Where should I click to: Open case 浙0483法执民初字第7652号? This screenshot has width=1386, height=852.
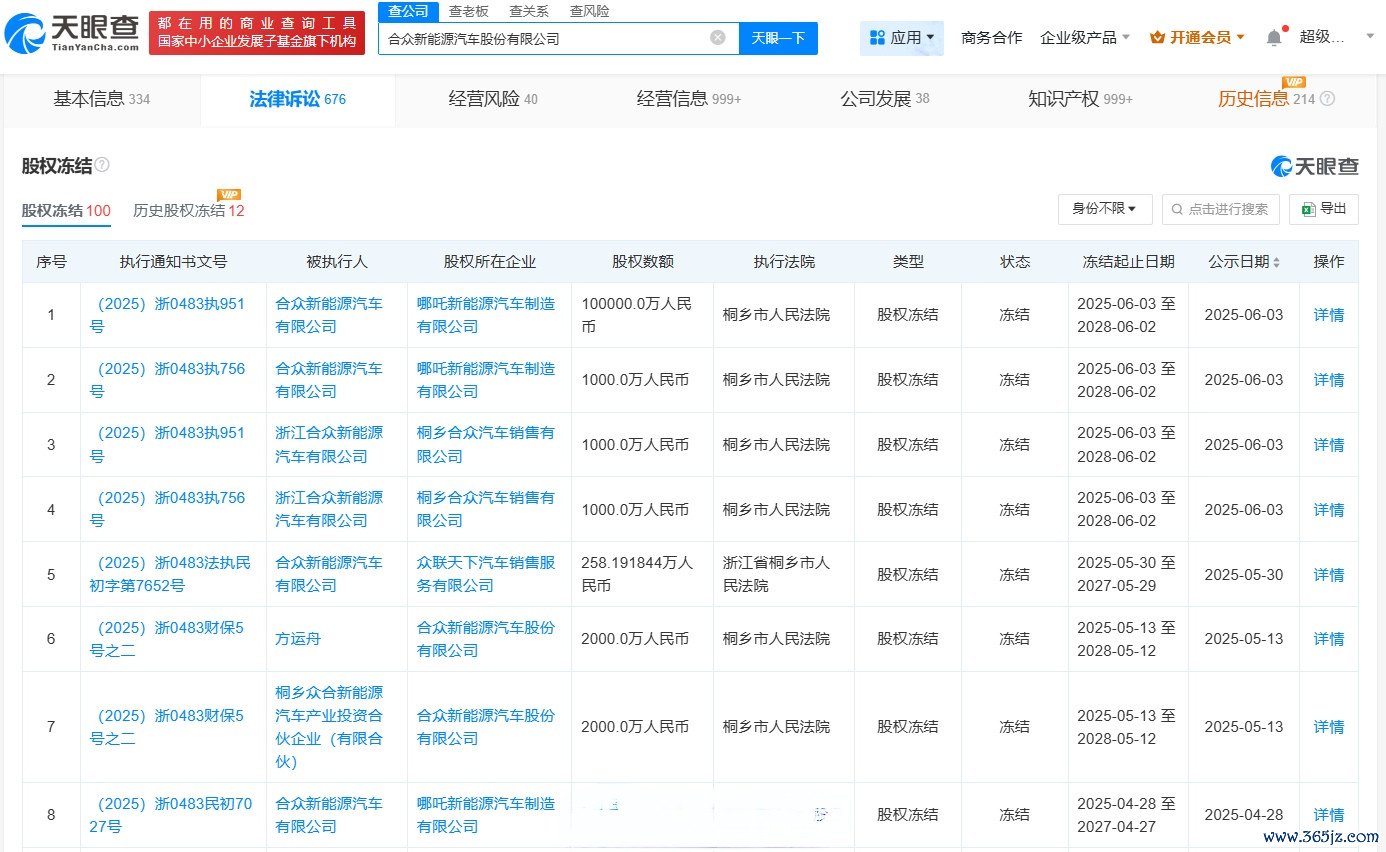coord(170,574)
